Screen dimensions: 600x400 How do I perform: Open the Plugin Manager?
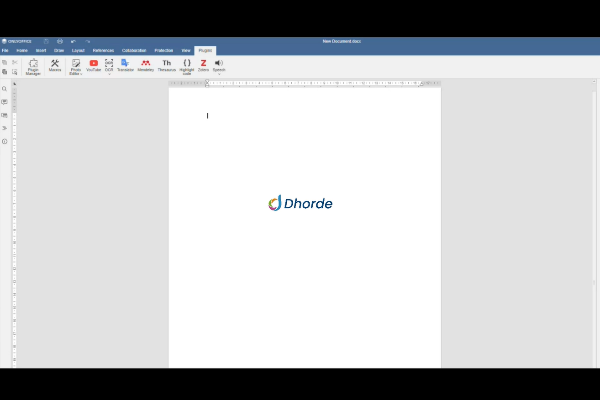[33, 66]
